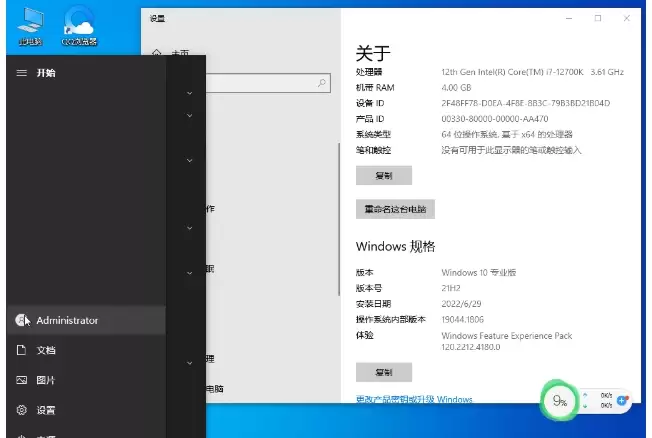Viewport: 652px width, 438px height.
Task: Click the 4.00 GB RAM value
Action: pos(456,88)
